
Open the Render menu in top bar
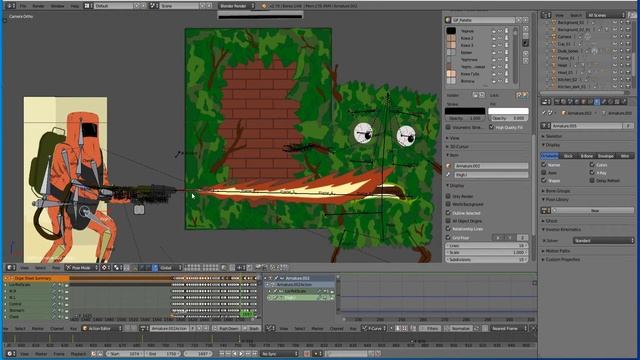click(x=38, y=6)
